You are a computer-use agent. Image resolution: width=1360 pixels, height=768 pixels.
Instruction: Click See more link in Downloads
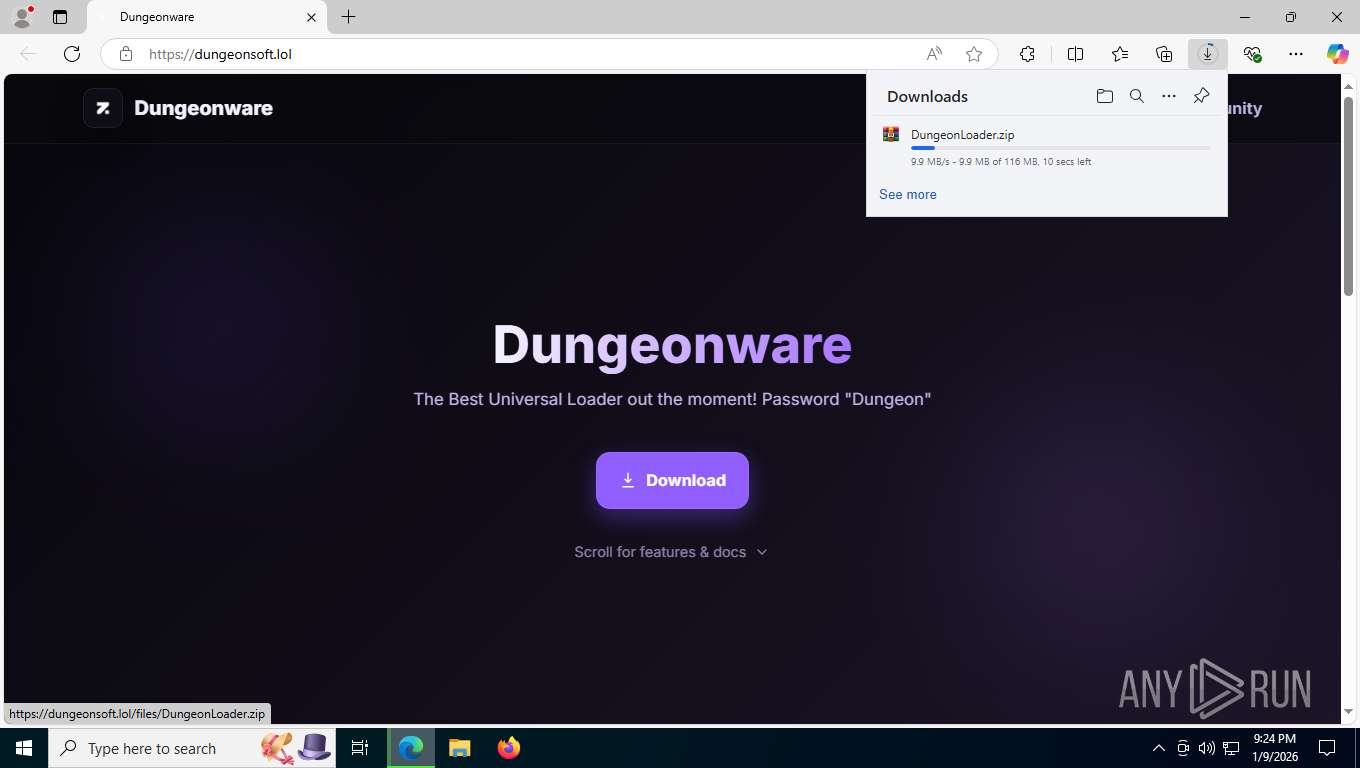point(908,194)
